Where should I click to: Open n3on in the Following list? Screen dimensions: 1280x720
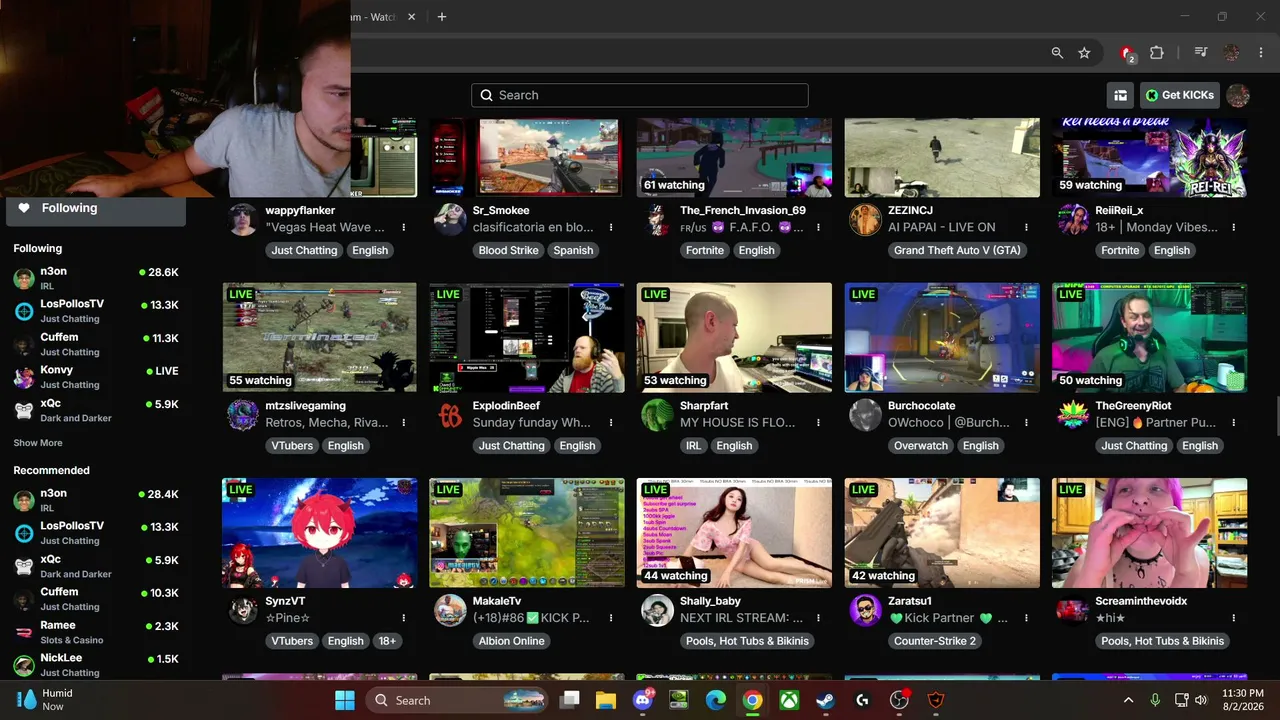pos(96,277)
